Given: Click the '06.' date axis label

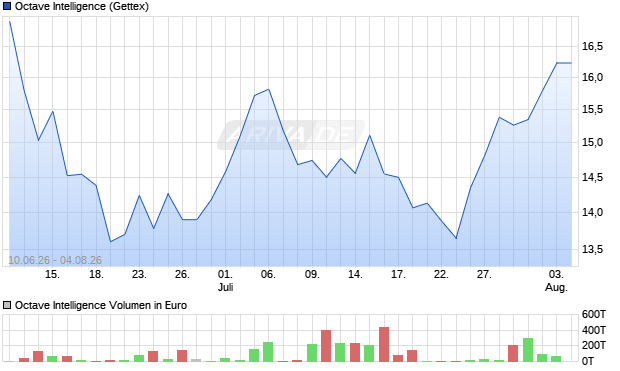Looking at the screenshot, I should pyautogui.click(x=268, y=274).
